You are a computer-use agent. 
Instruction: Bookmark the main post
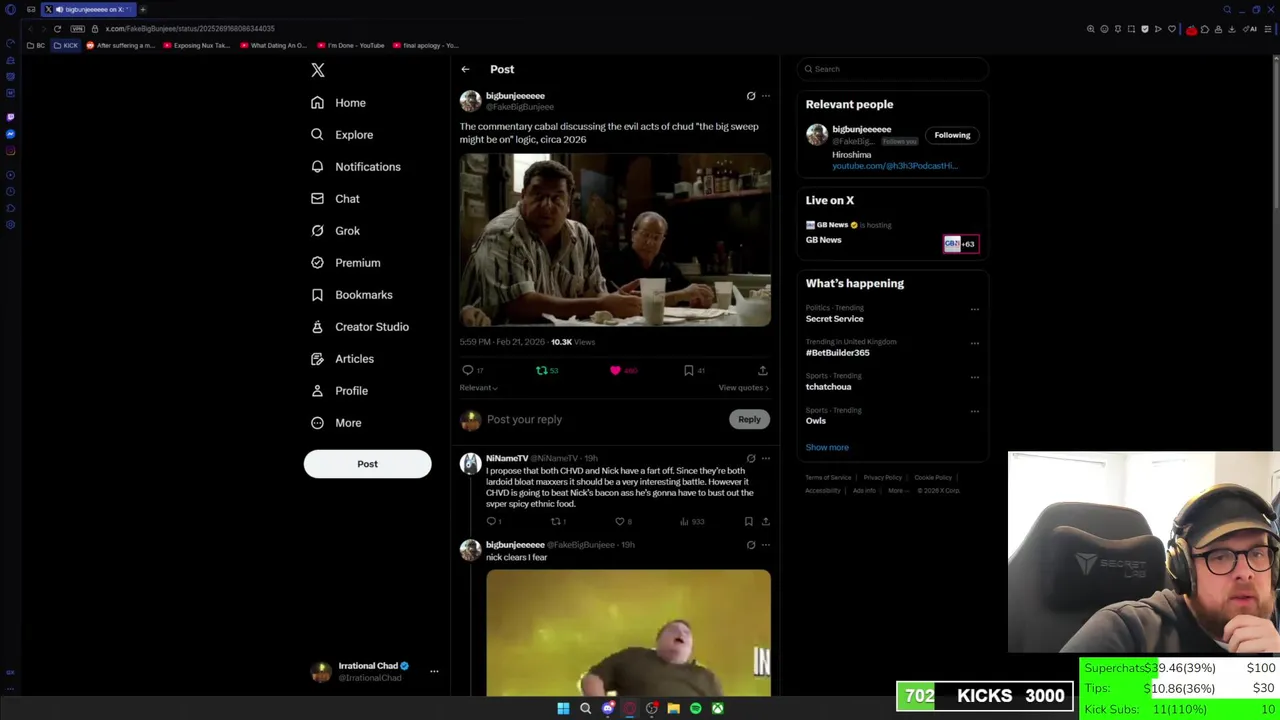tap(688, 370)
